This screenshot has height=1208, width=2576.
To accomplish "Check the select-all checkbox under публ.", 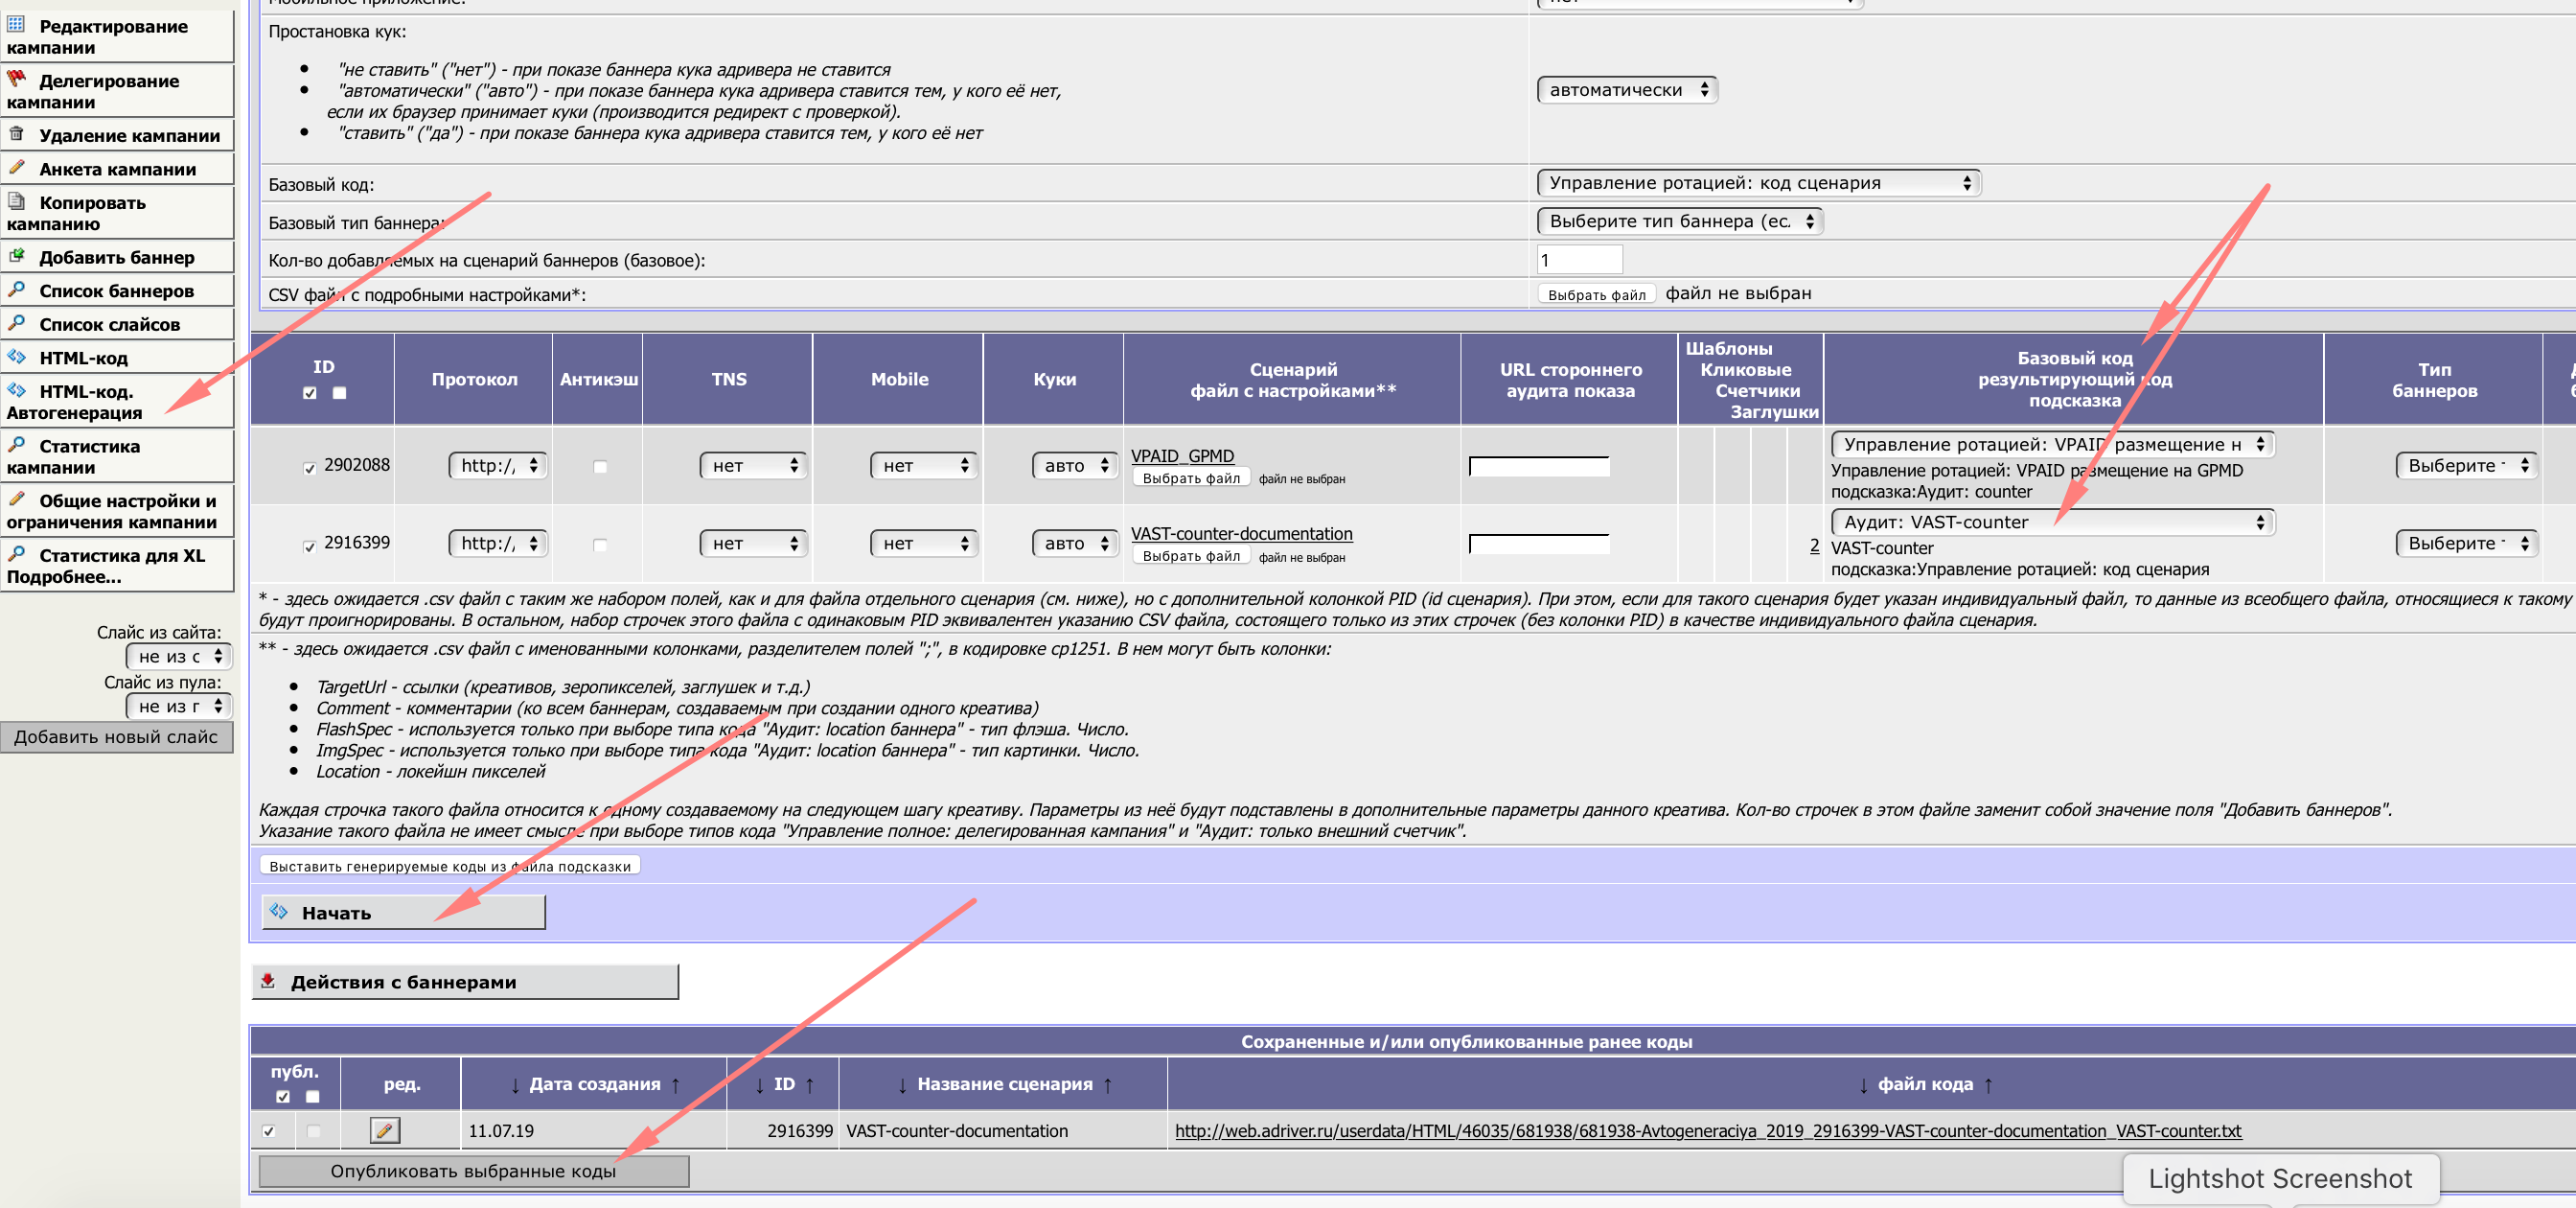I will [x=283, y=1096].
